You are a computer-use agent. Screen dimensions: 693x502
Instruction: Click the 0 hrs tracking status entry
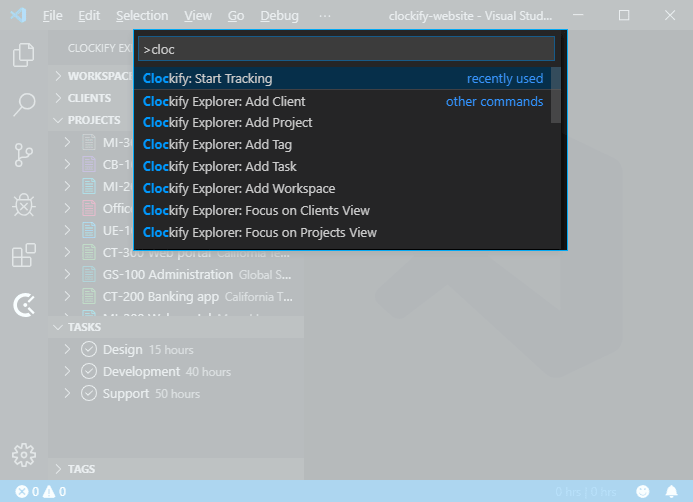point(586,491)
